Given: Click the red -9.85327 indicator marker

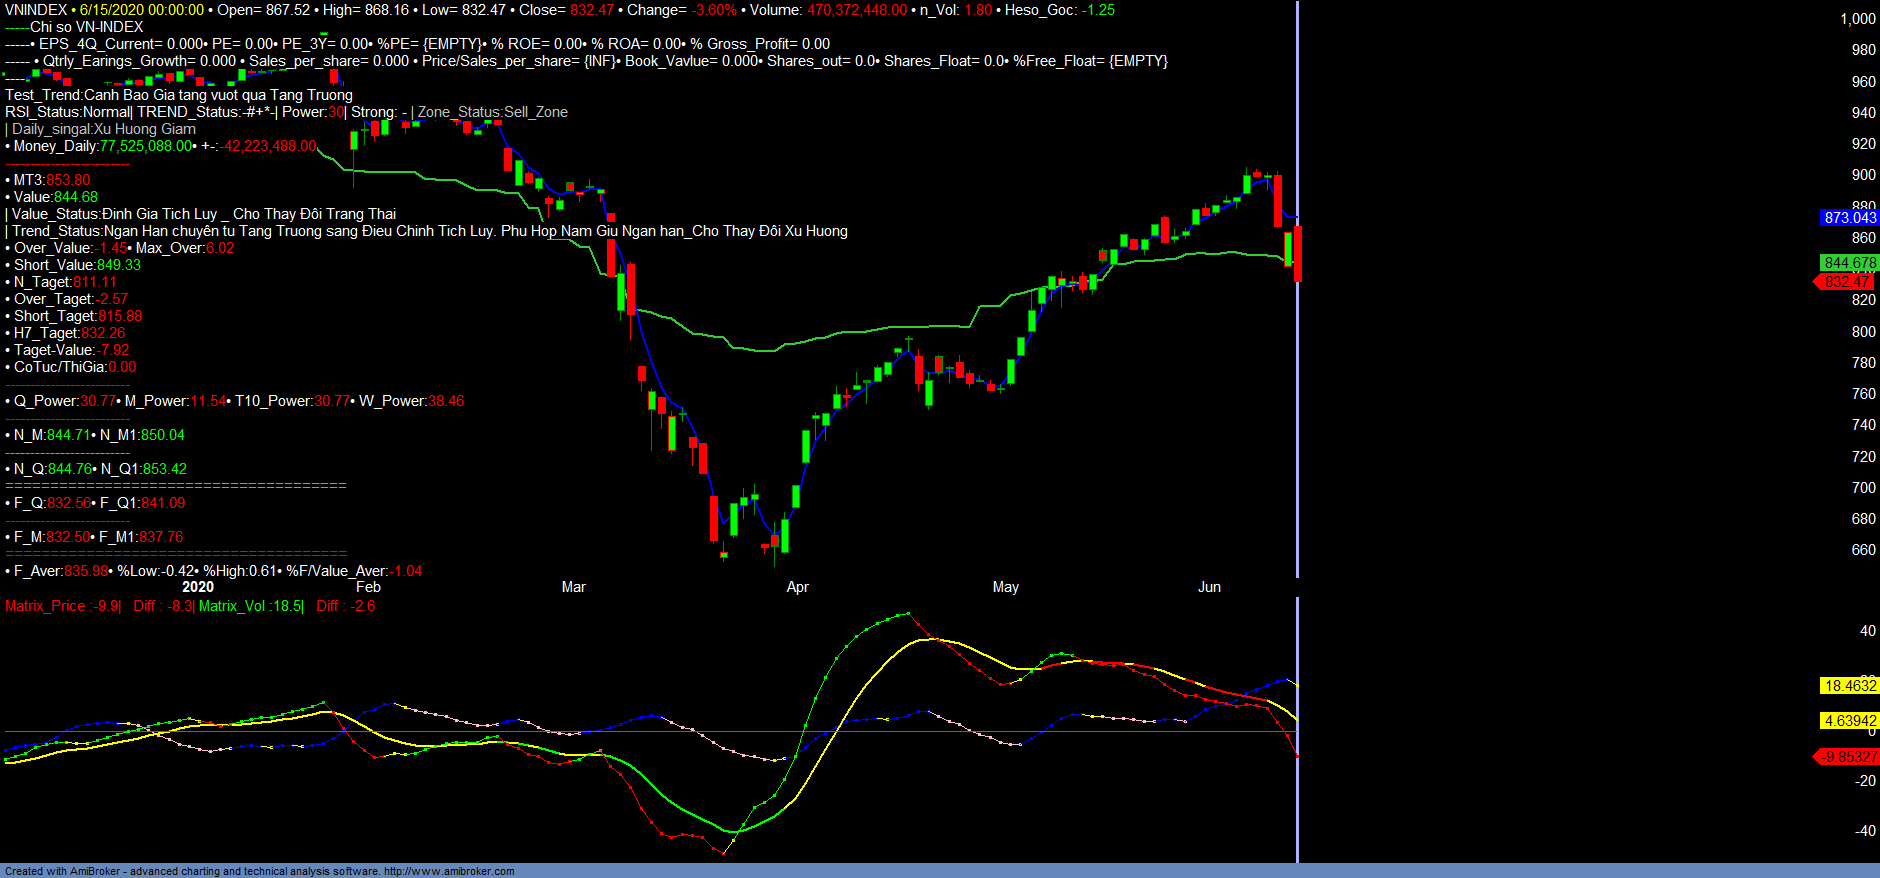Looking at the screenshot, I should [1848, 757].
